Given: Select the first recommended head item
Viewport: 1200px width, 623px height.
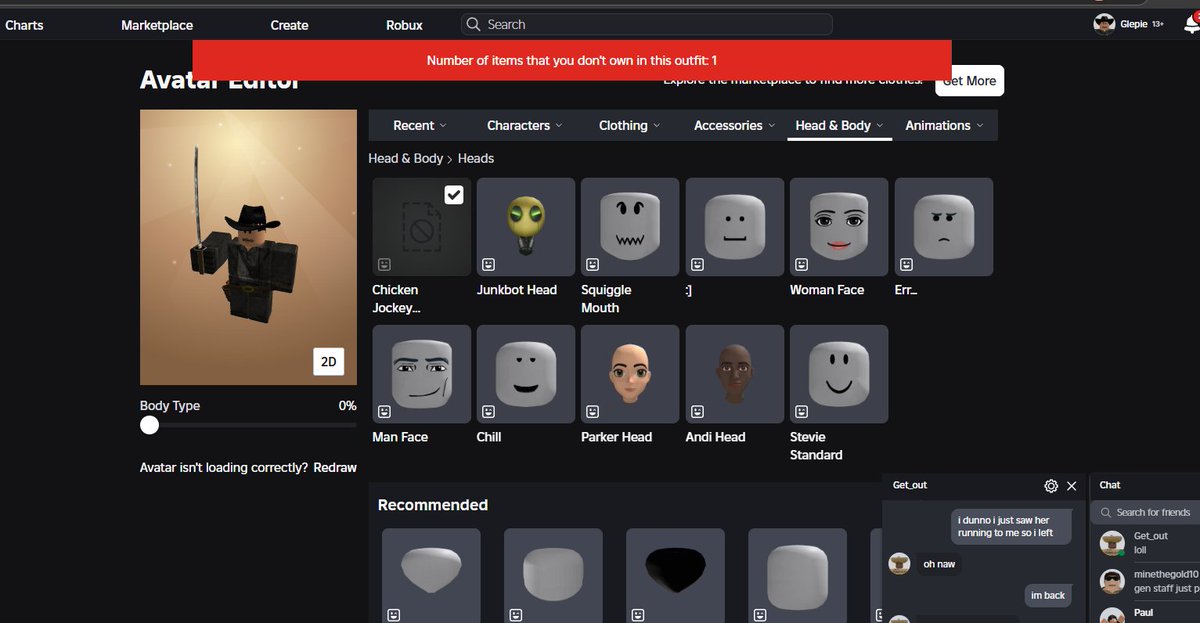Looking at the screenshot, I should pos(431,575).
